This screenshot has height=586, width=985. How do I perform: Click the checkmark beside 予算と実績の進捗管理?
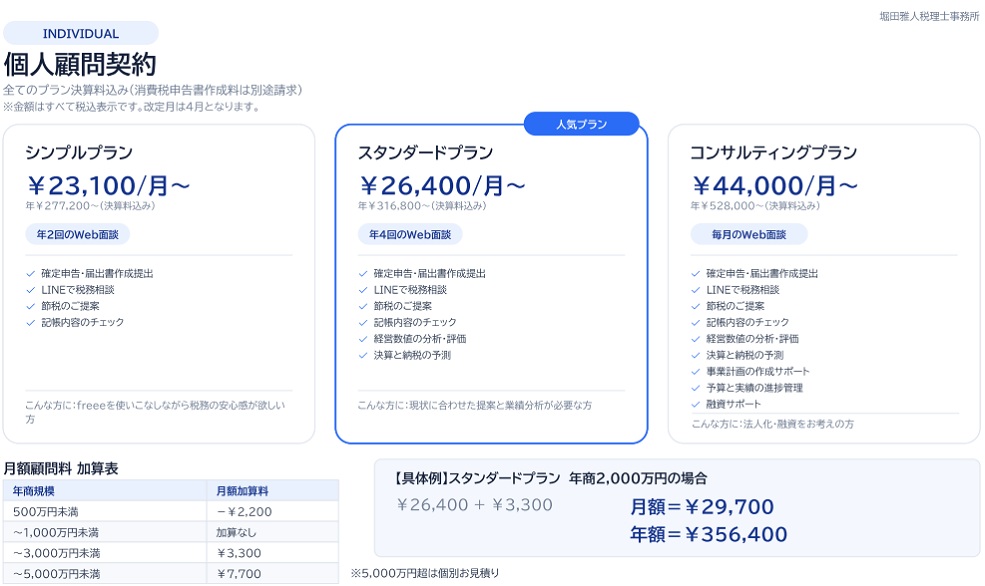[695, 388]
